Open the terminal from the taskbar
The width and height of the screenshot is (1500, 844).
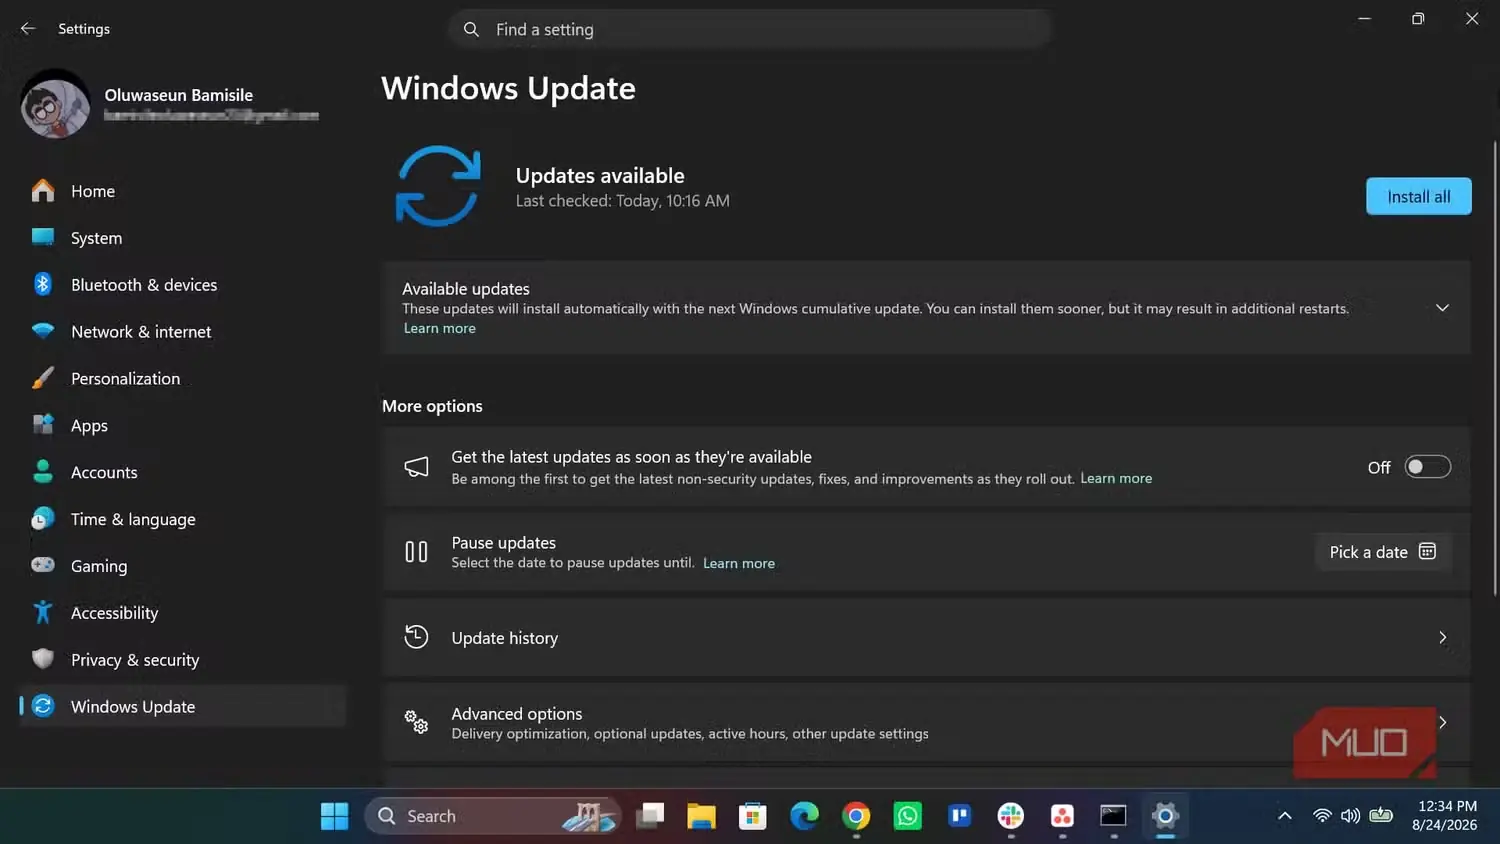(1113, 817)
